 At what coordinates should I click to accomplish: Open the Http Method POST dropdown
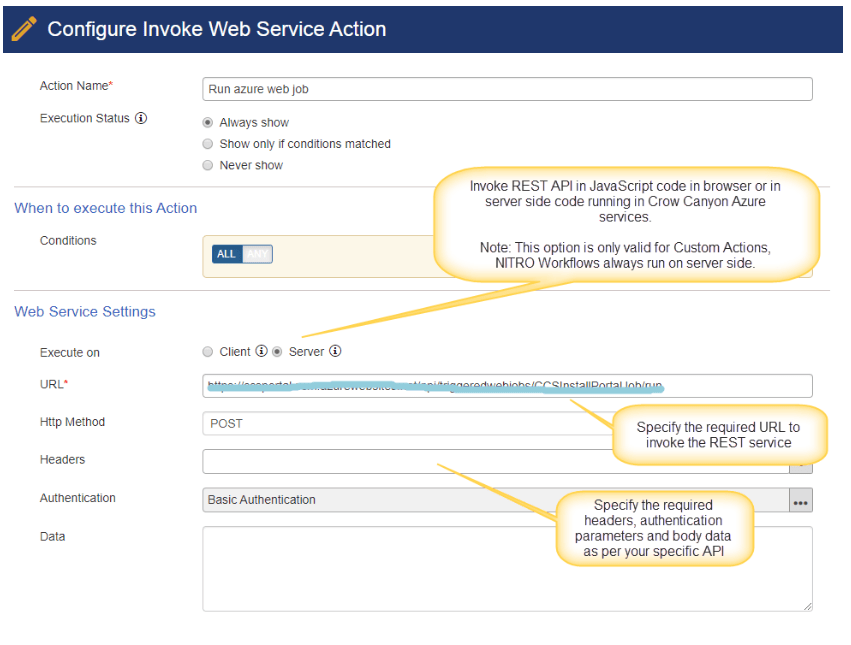[x=400, y=424]
